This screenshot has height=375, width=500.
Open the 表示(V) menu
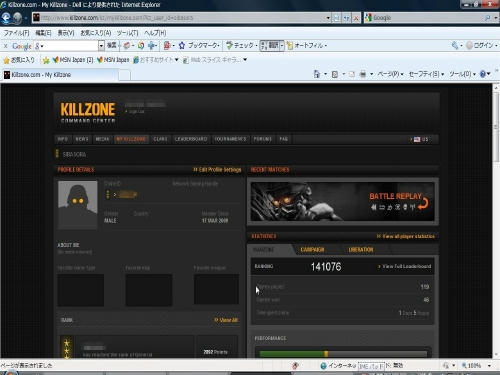pos(66,33)
